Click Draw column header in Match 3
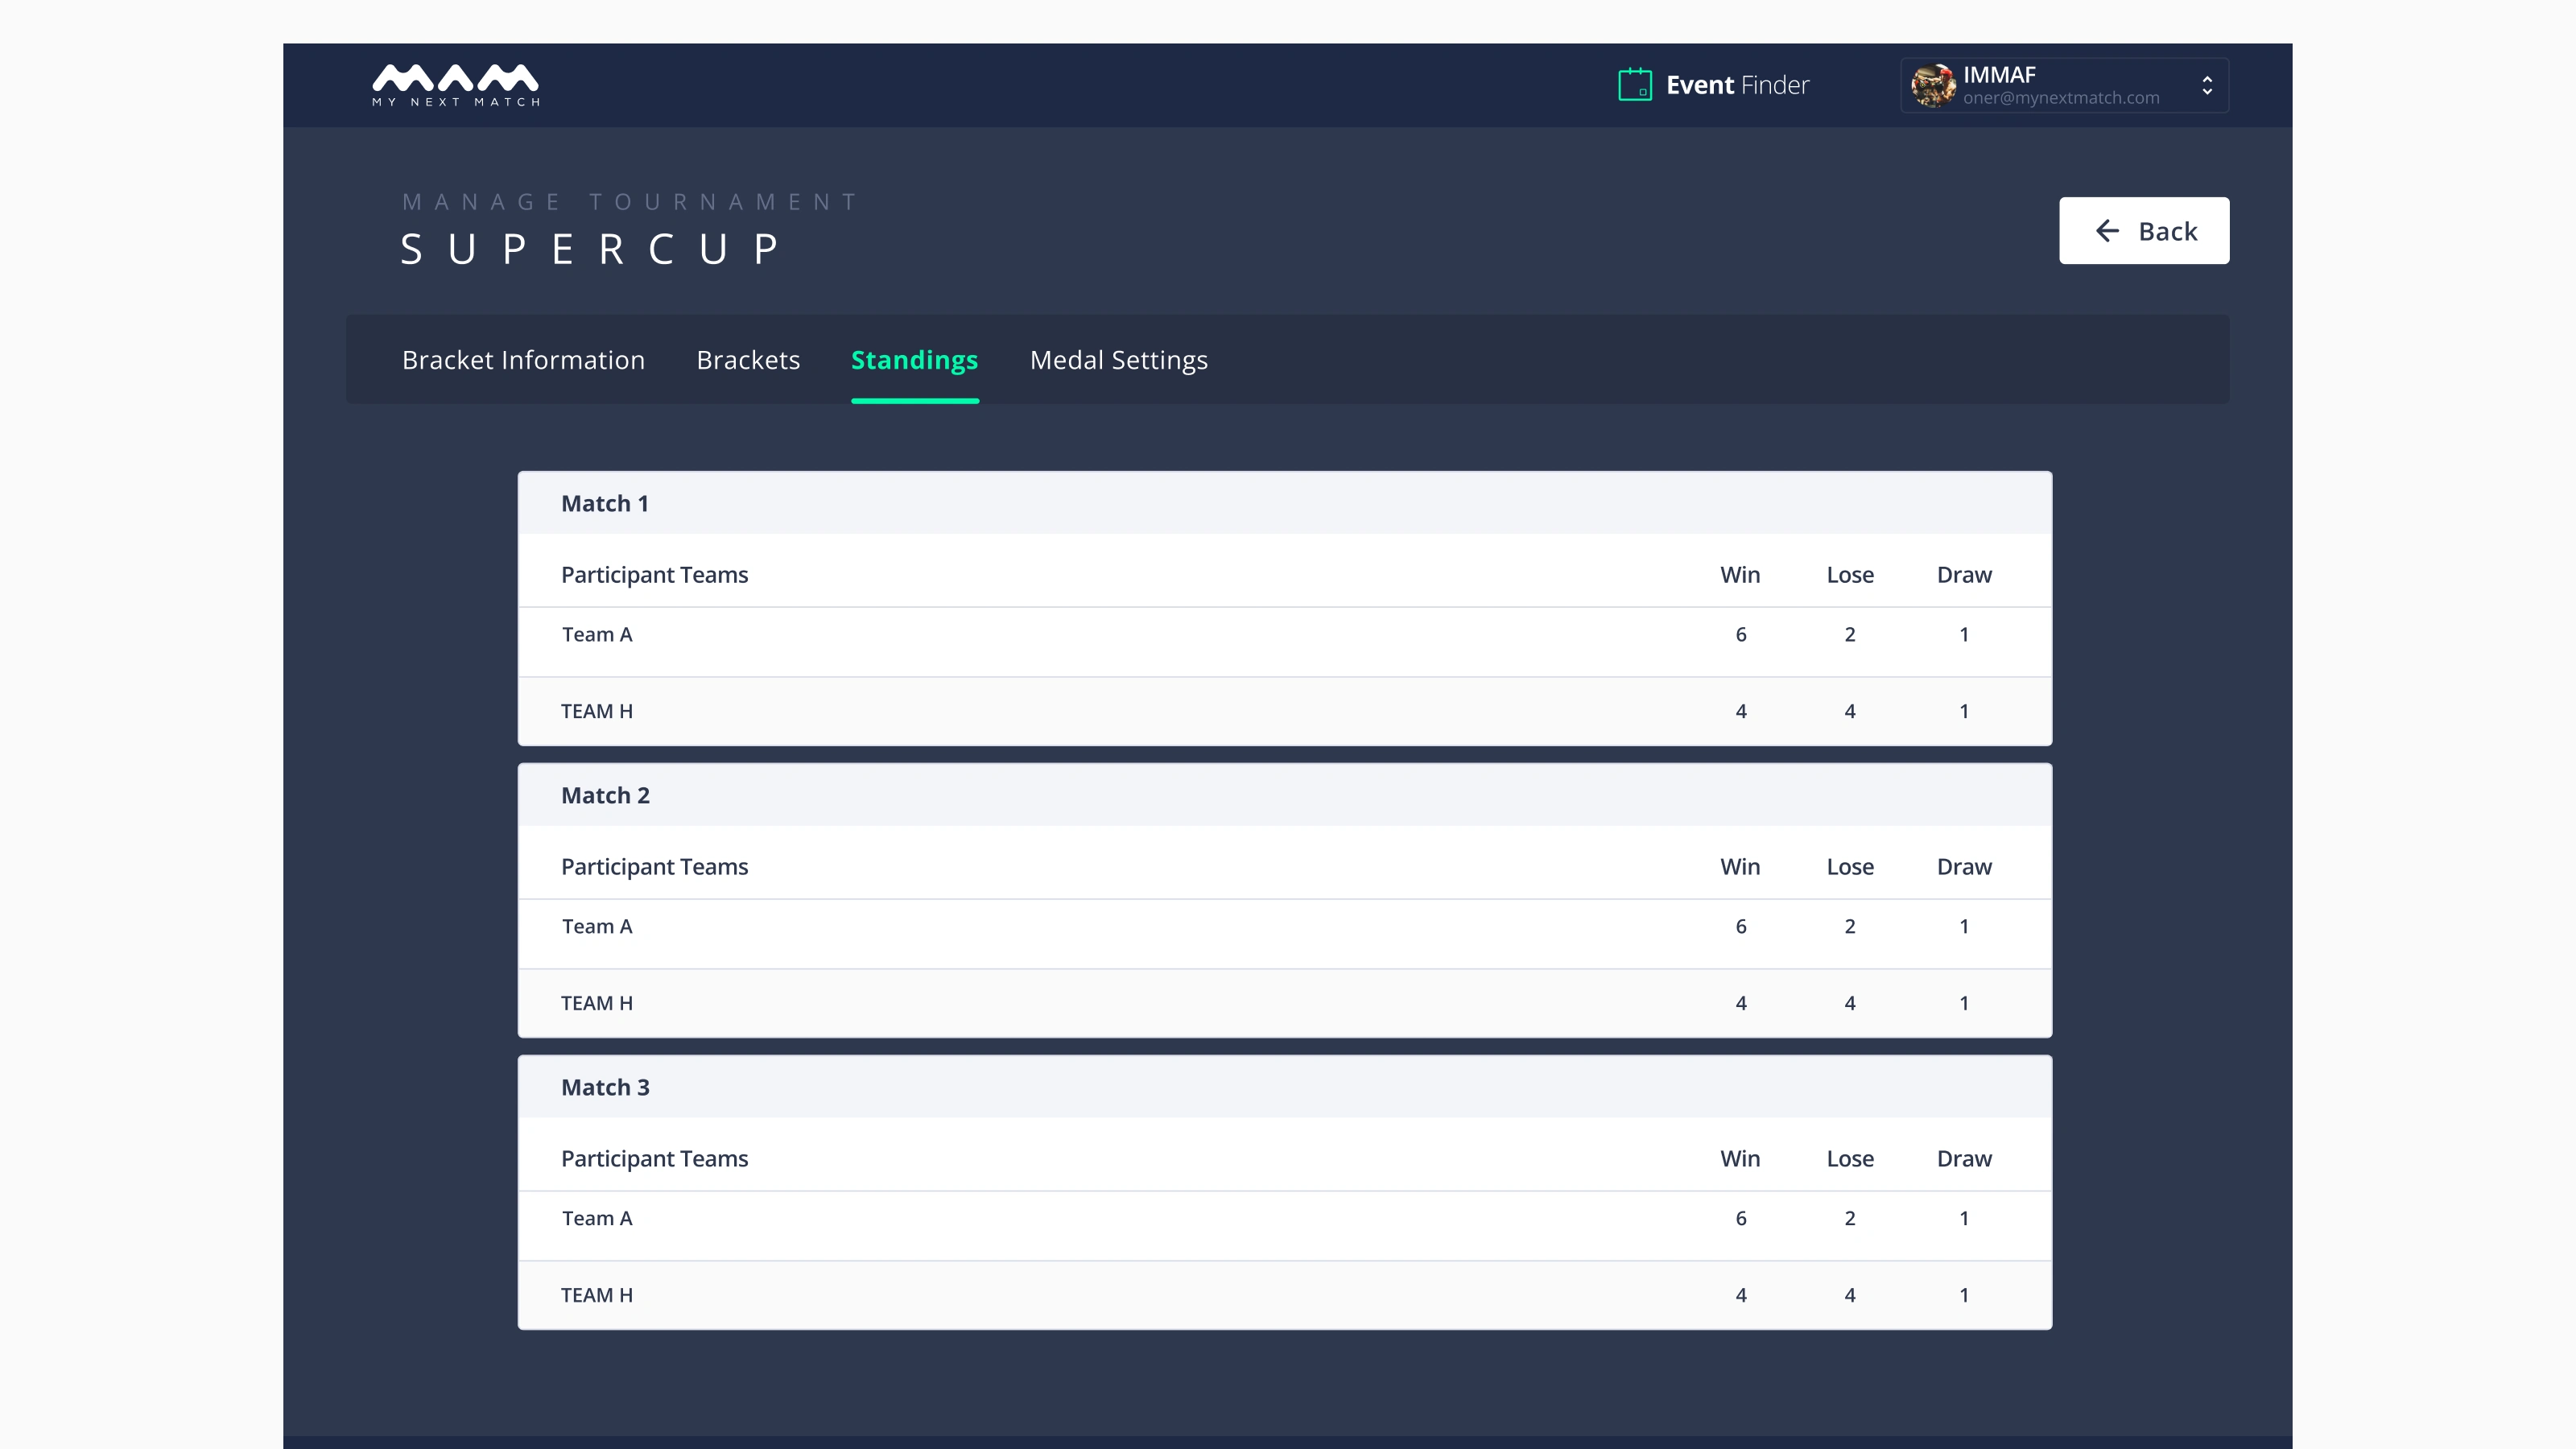2576x1449 pixels. tap(1964, 1159)
